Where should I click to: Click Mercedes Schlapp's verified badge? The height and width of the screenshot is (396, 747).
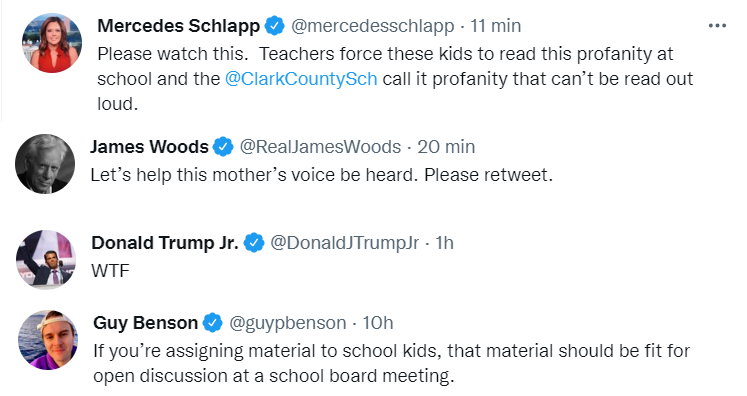point(274,26)
